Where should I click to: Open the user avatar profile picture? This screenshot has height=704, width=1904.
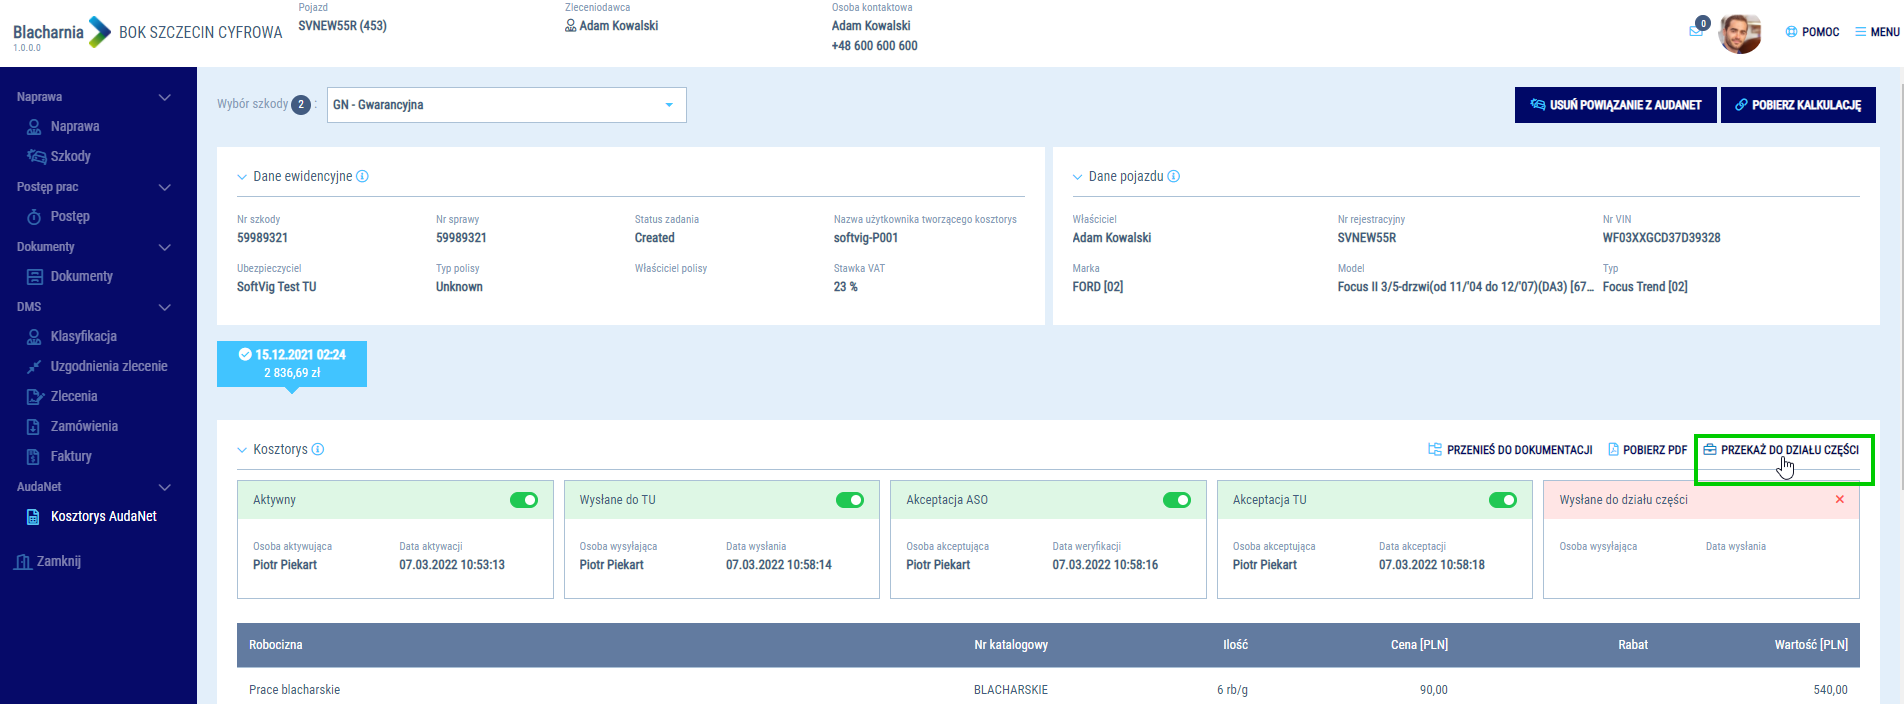(x=1739, y=33)
